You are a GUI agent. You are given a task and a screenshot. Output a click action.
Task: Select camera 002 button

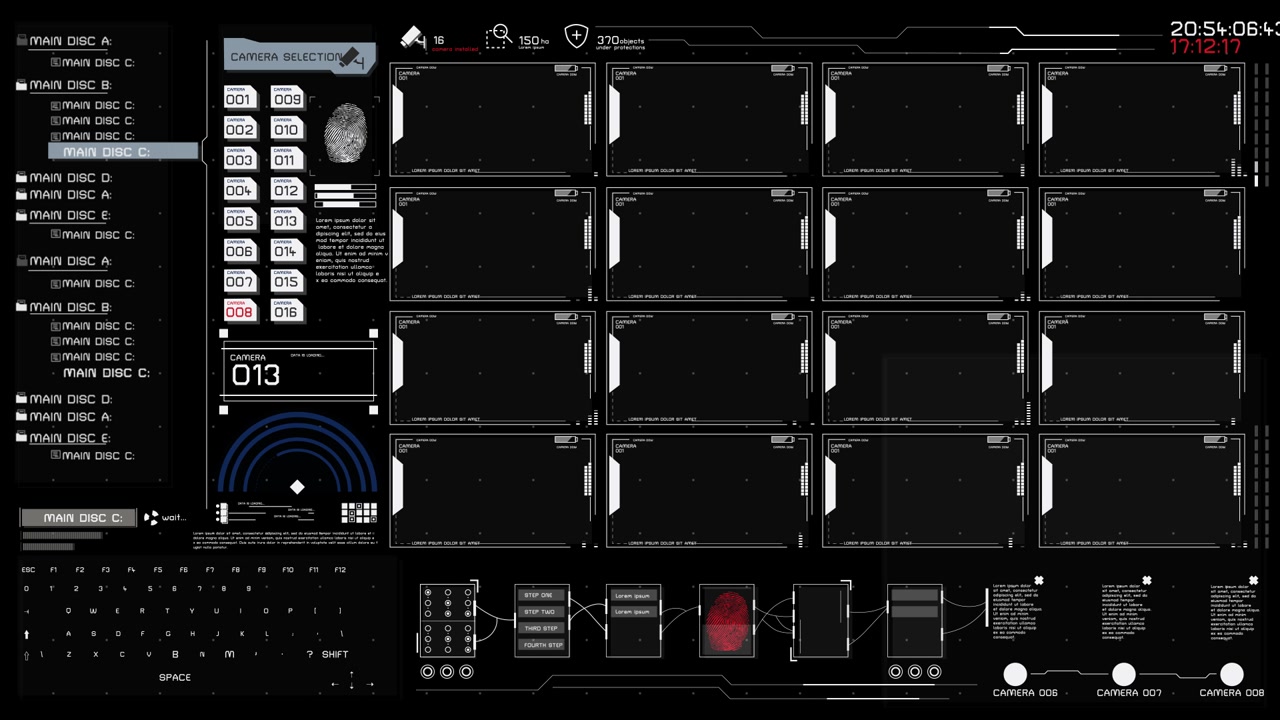[x=240, y=128]
